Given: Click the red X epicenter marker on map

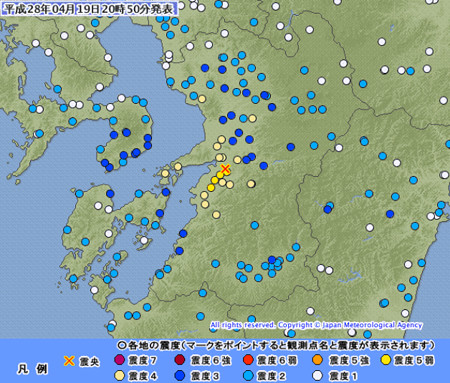Looking at the screenshot, I should pos(226,168).
